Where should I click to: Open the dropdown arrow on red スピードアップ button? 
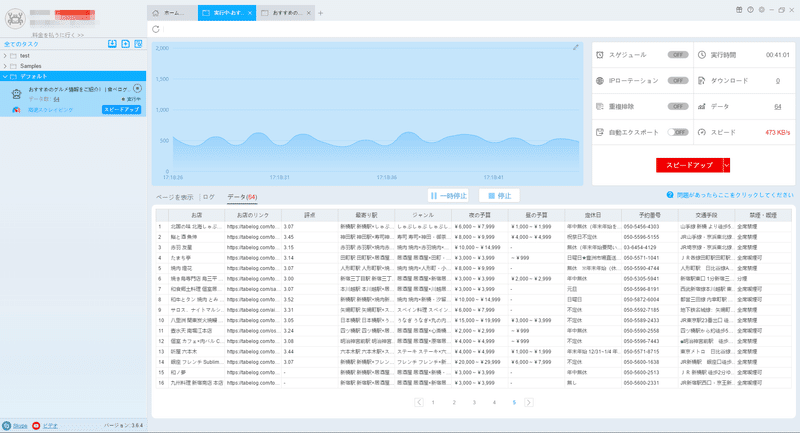[x=727, y=165]
